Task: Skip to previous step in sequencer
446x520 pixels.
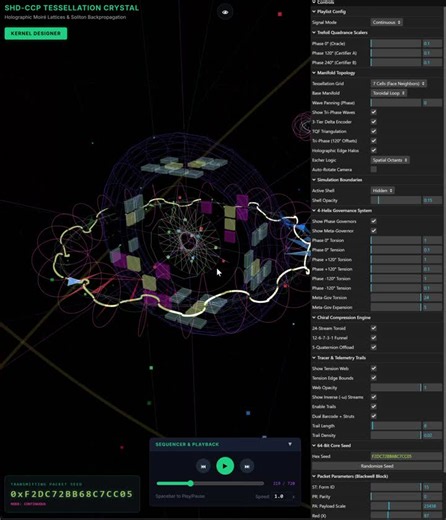Action: click(x=203, y=466)
